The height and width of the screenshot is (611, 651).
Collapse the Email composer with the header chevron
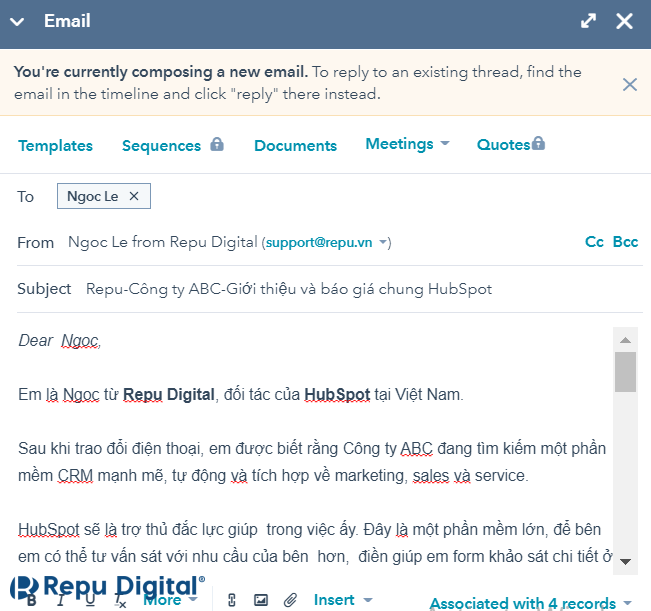[x=17, y=22]
